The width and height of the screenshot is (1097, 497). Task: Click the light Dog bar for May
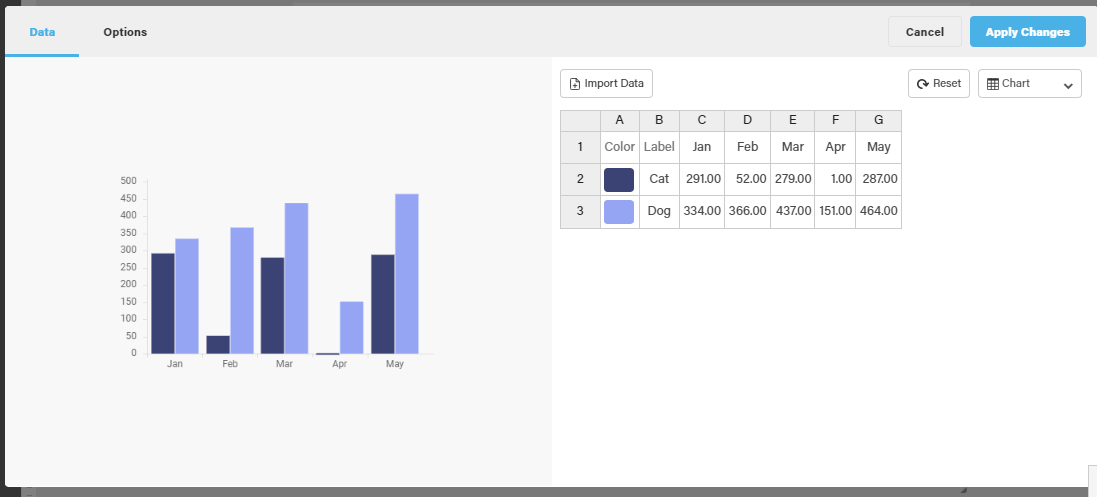406,274
